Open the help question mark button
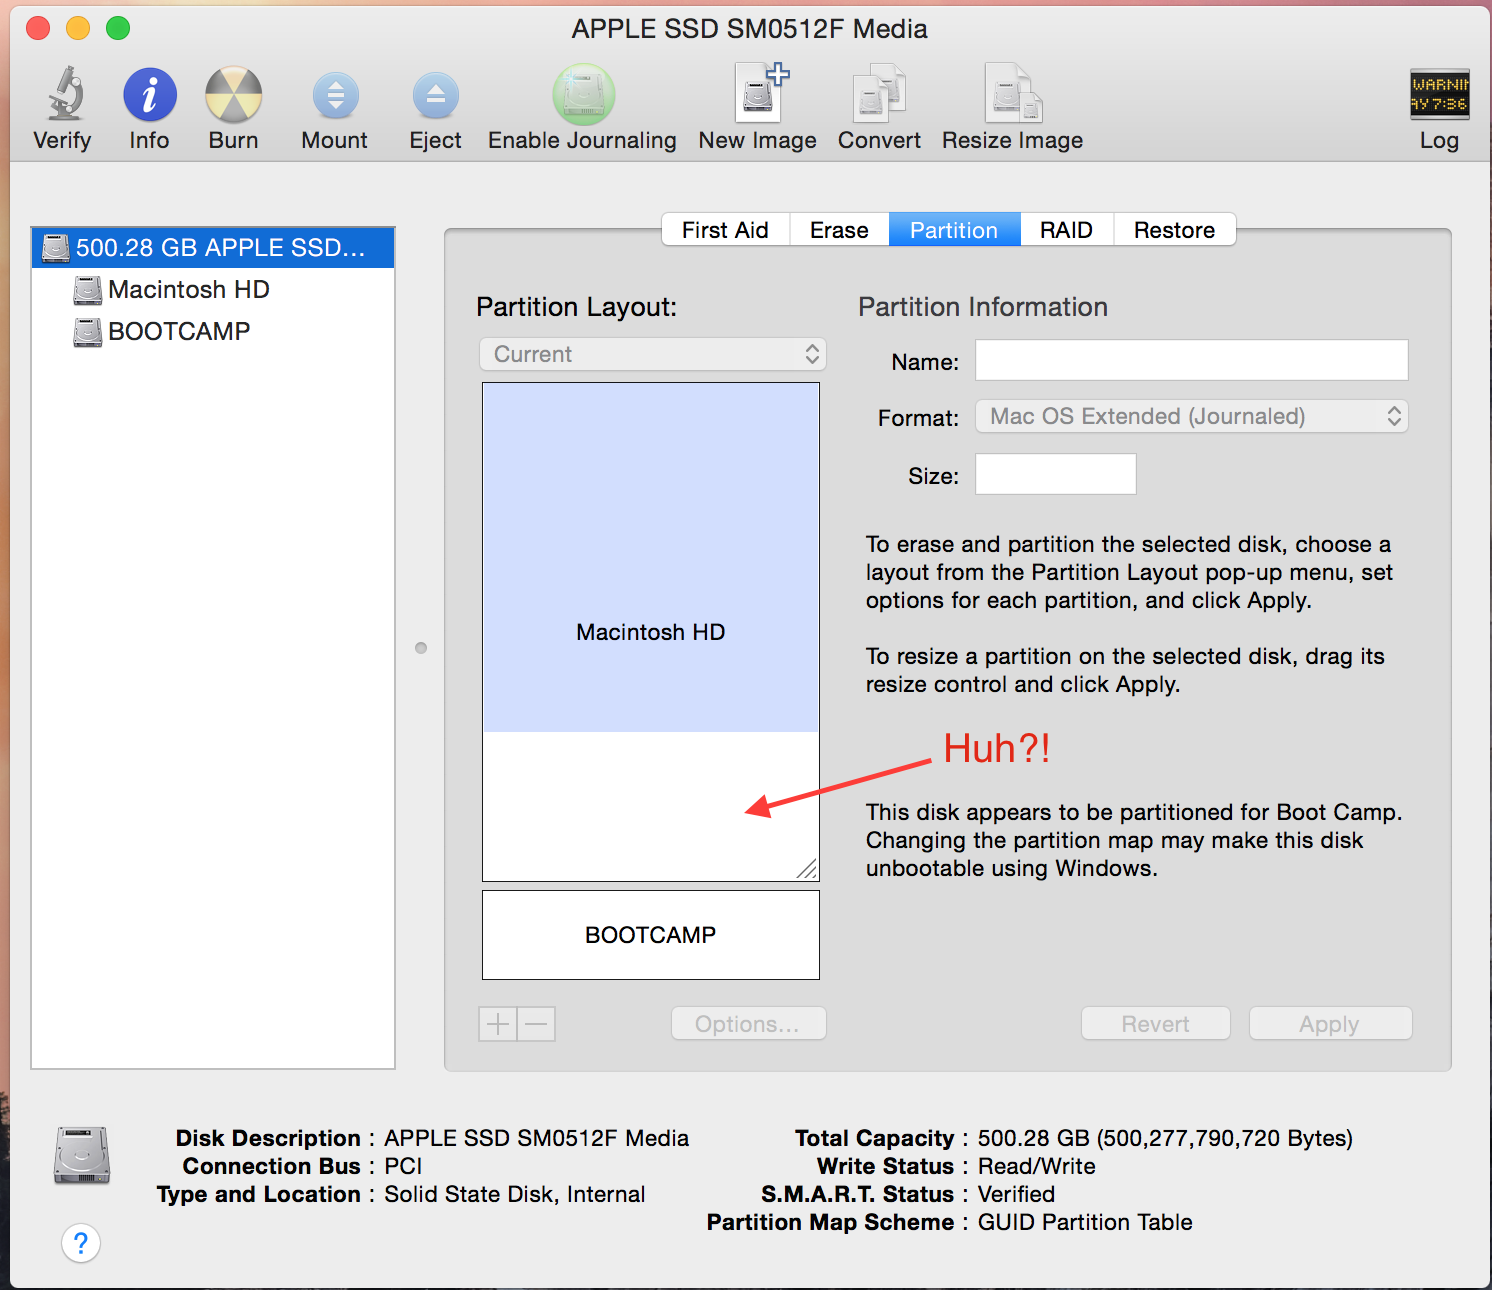 [x=81, y=1243]
